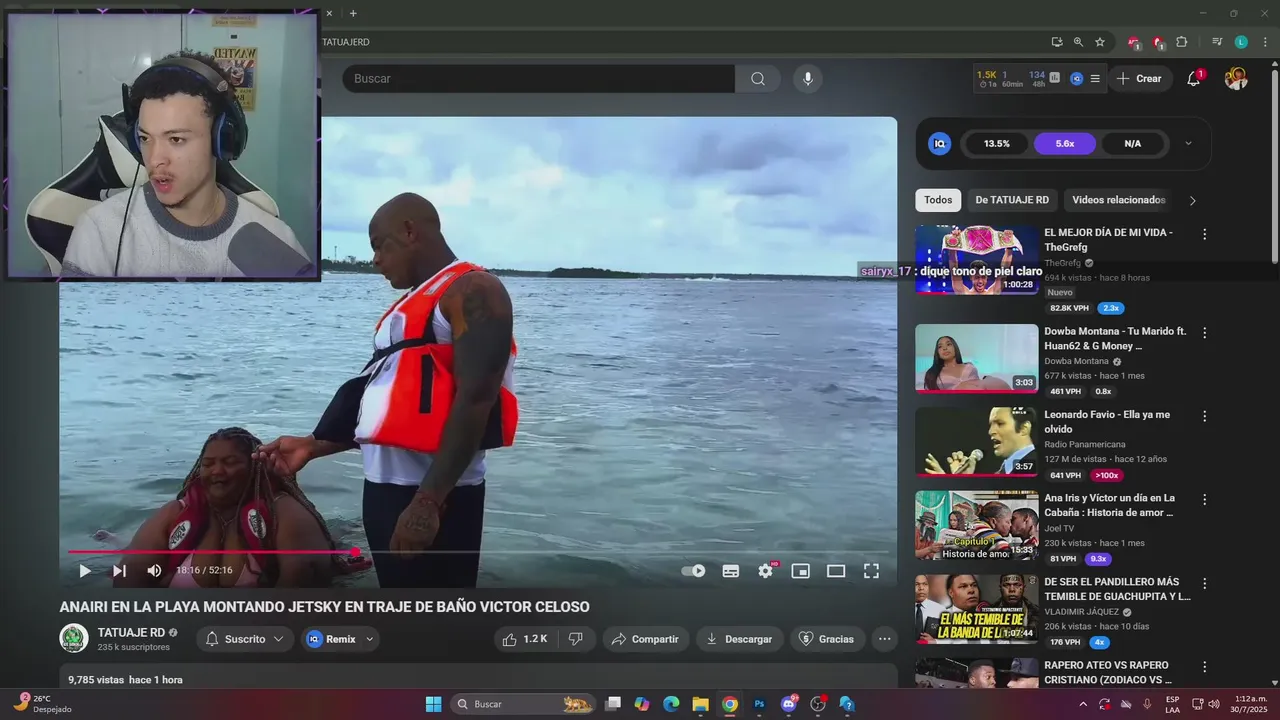Image resolution: width=1280 pixels, height=720 pixels.
Task: Open the TATUAJE RD channel name link
Action: click(131, 632)
